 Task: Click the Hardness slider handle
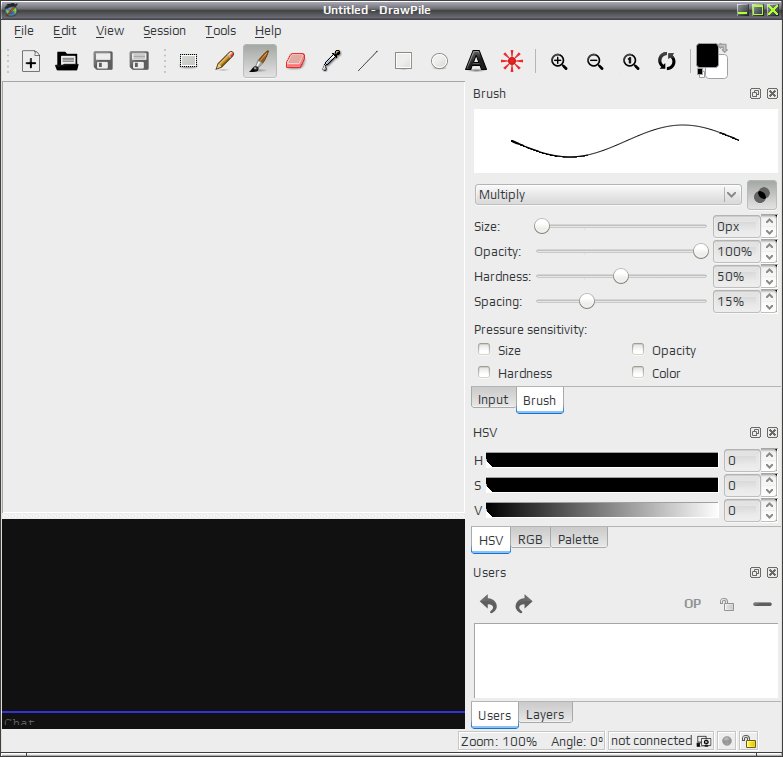click(x=621, y=276)
